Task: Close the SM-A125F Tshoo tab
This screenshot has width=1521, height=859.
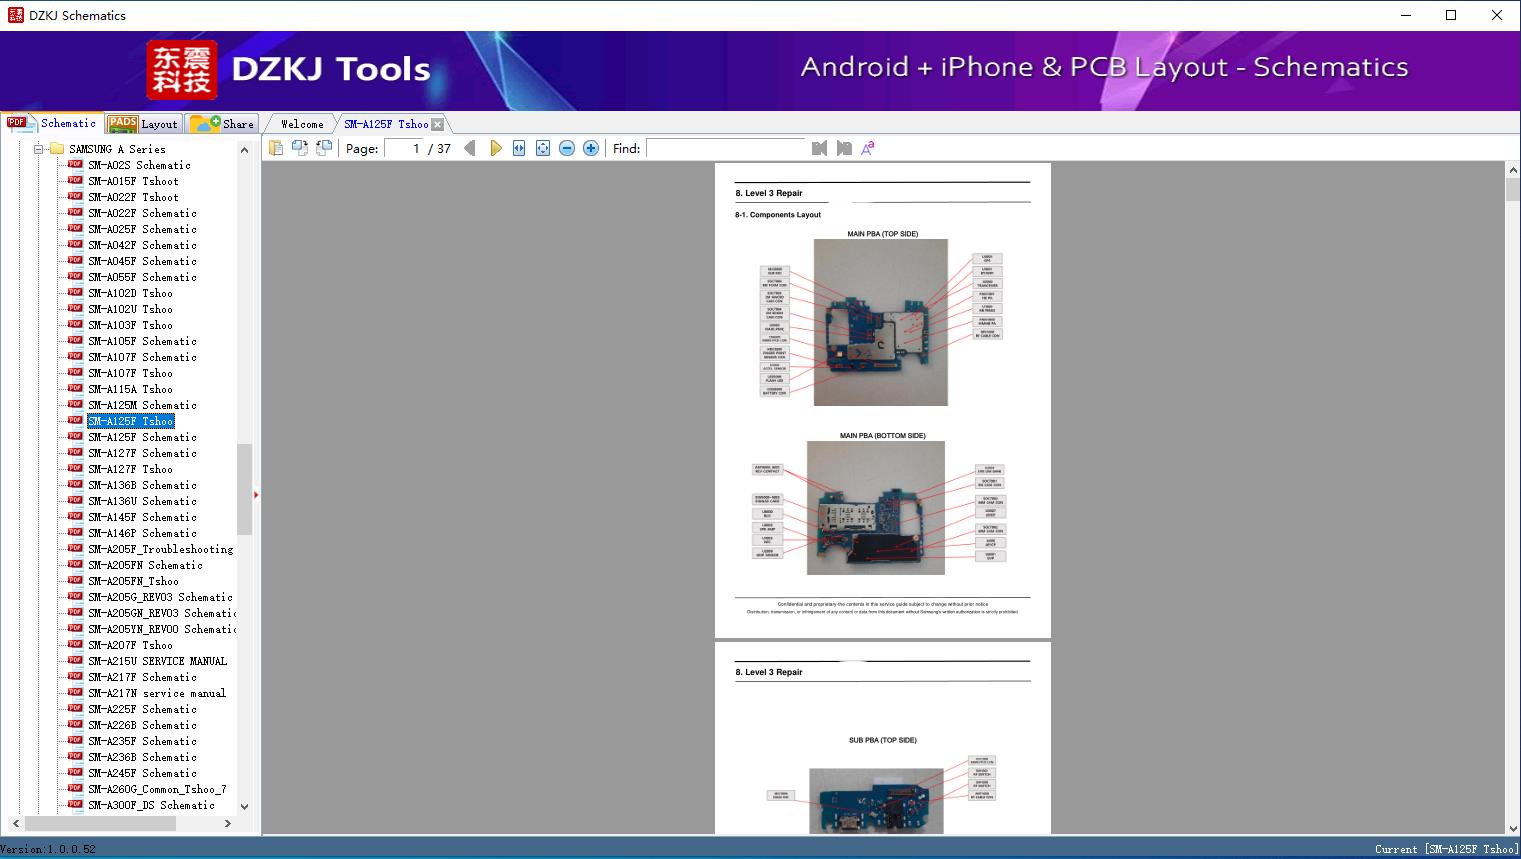Action: [x=438, y=124]
